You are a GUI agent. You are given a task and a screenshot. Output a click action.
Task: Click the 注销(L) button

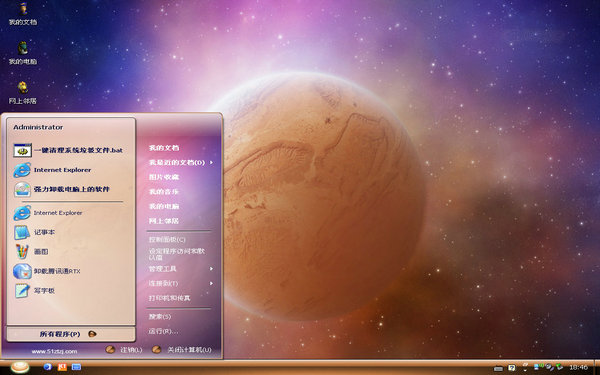point(124,350)
